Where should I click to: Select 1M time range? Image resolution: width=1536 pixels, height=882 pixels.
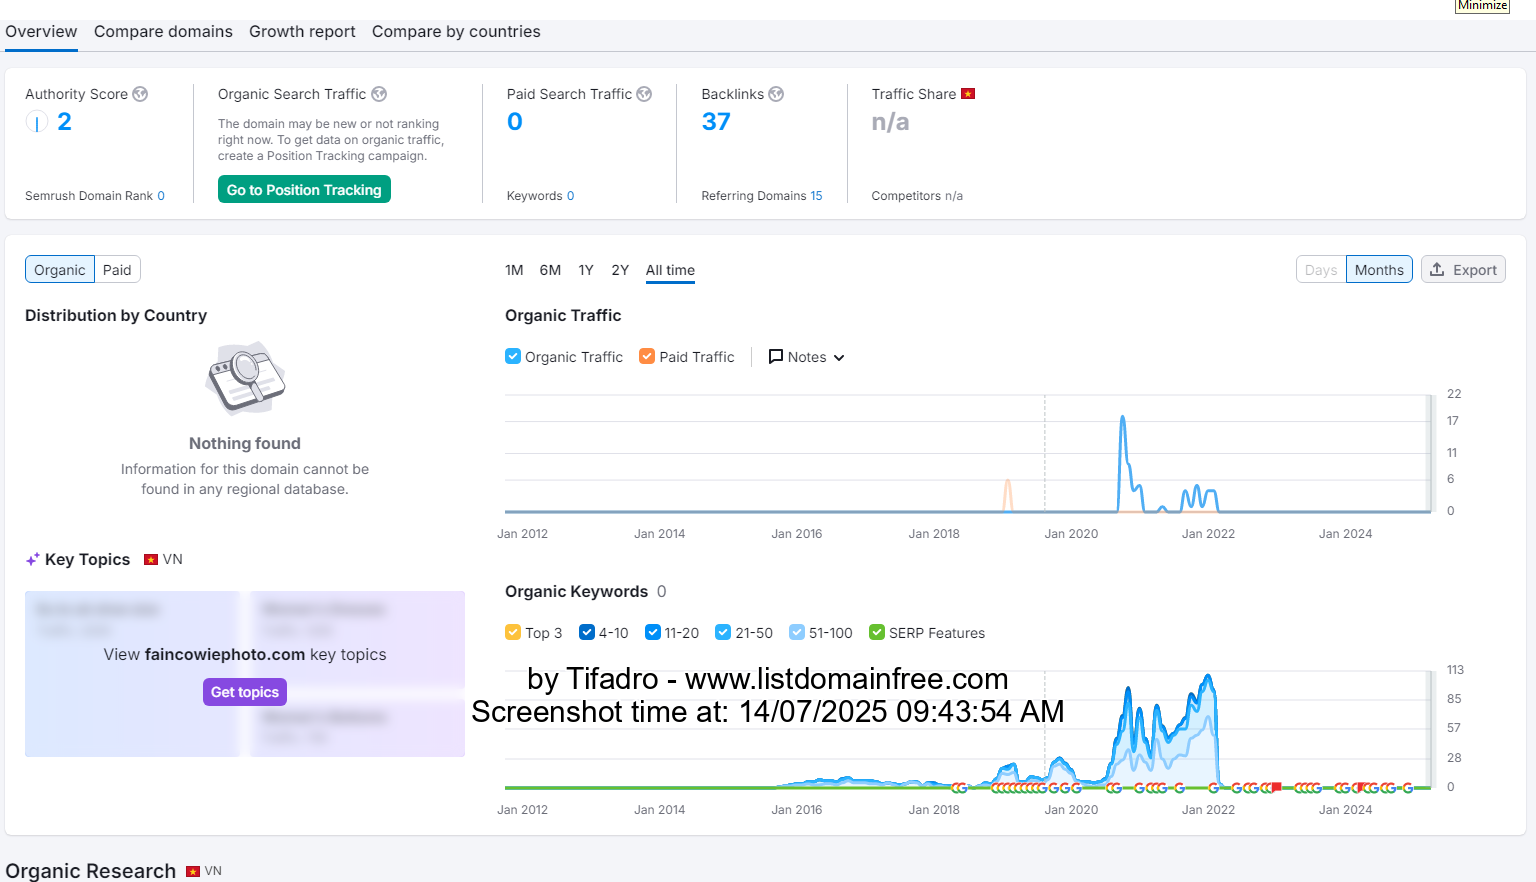pos(514,270)
